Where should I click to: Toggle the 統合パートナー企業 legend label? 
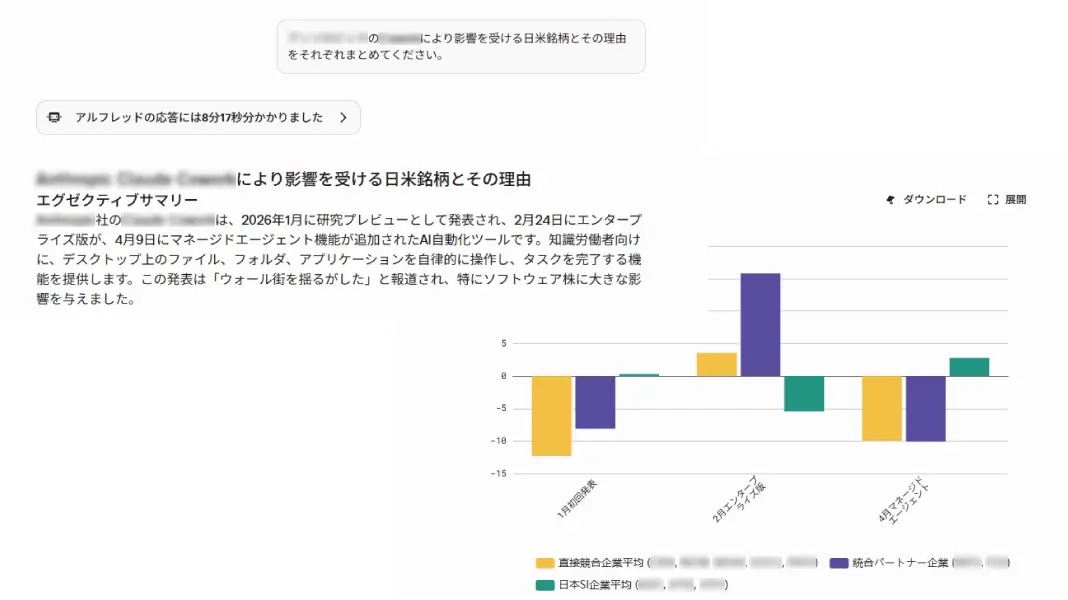pyautogui.click(x=900, y=563)
